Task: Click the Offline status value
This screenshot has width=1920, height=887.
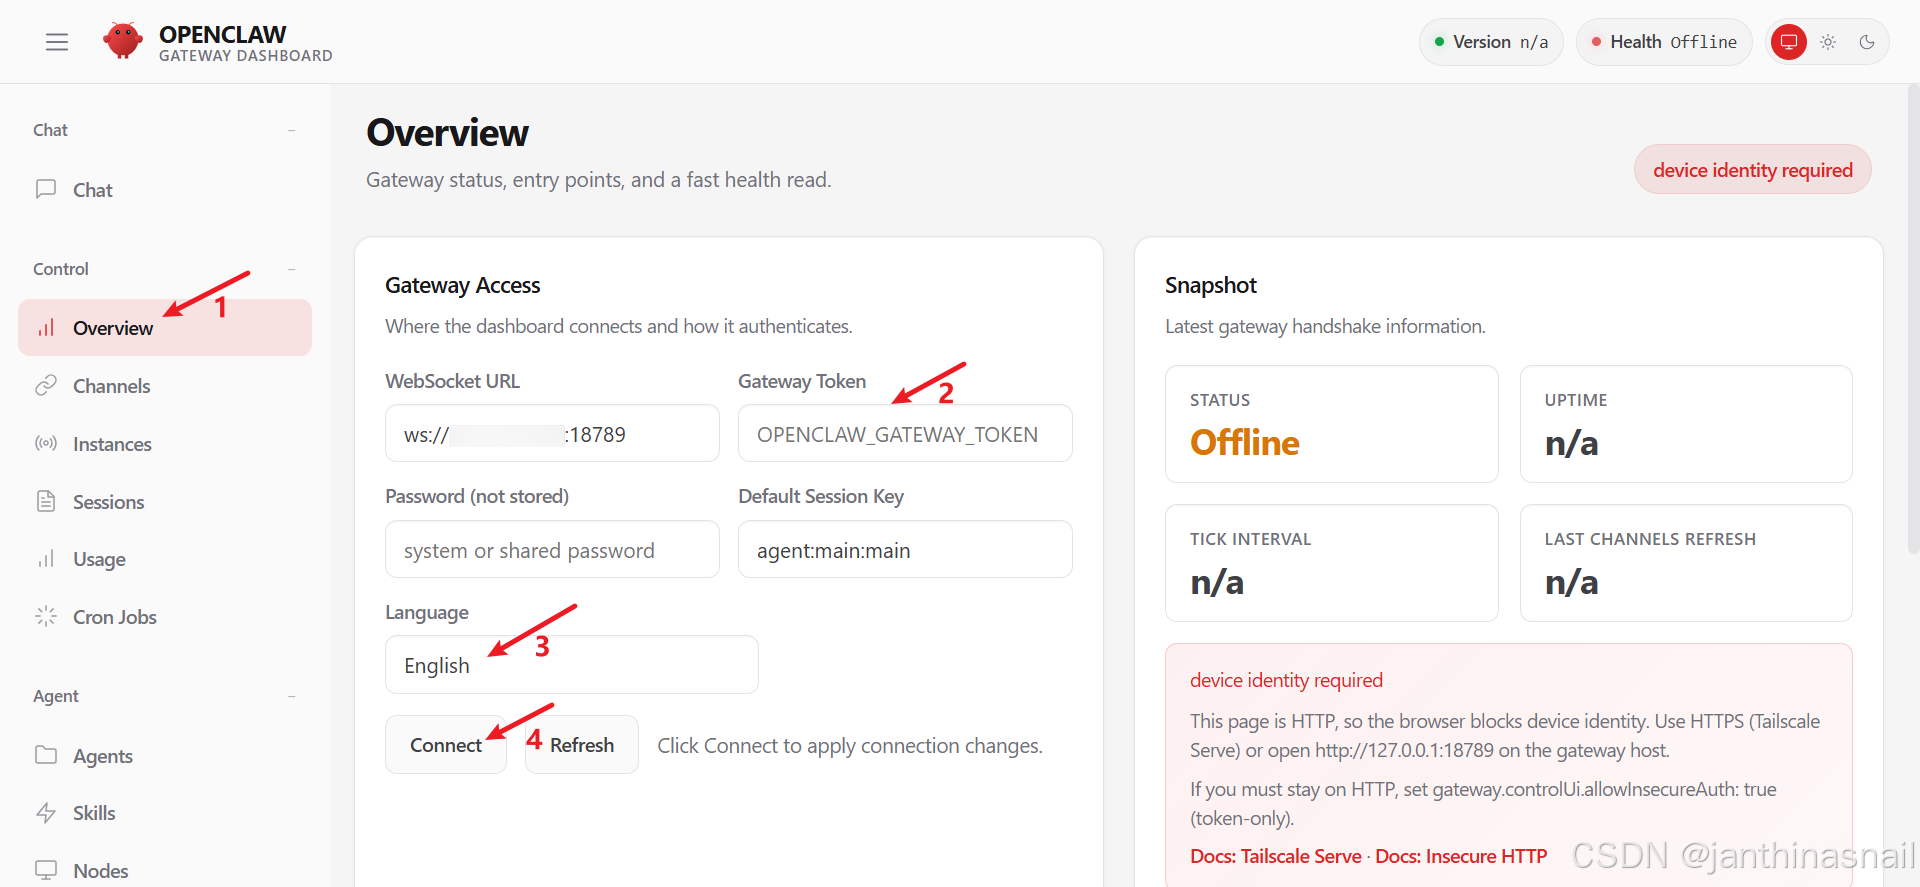Action: click(x=1245, y=443)
